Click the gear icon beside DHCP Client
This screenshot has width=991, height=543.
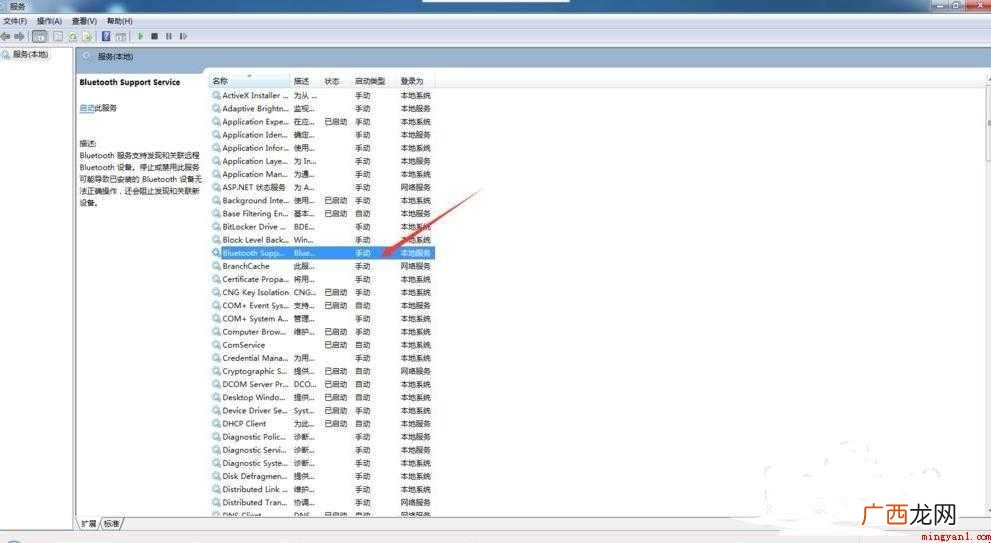[x=216, y=424]
